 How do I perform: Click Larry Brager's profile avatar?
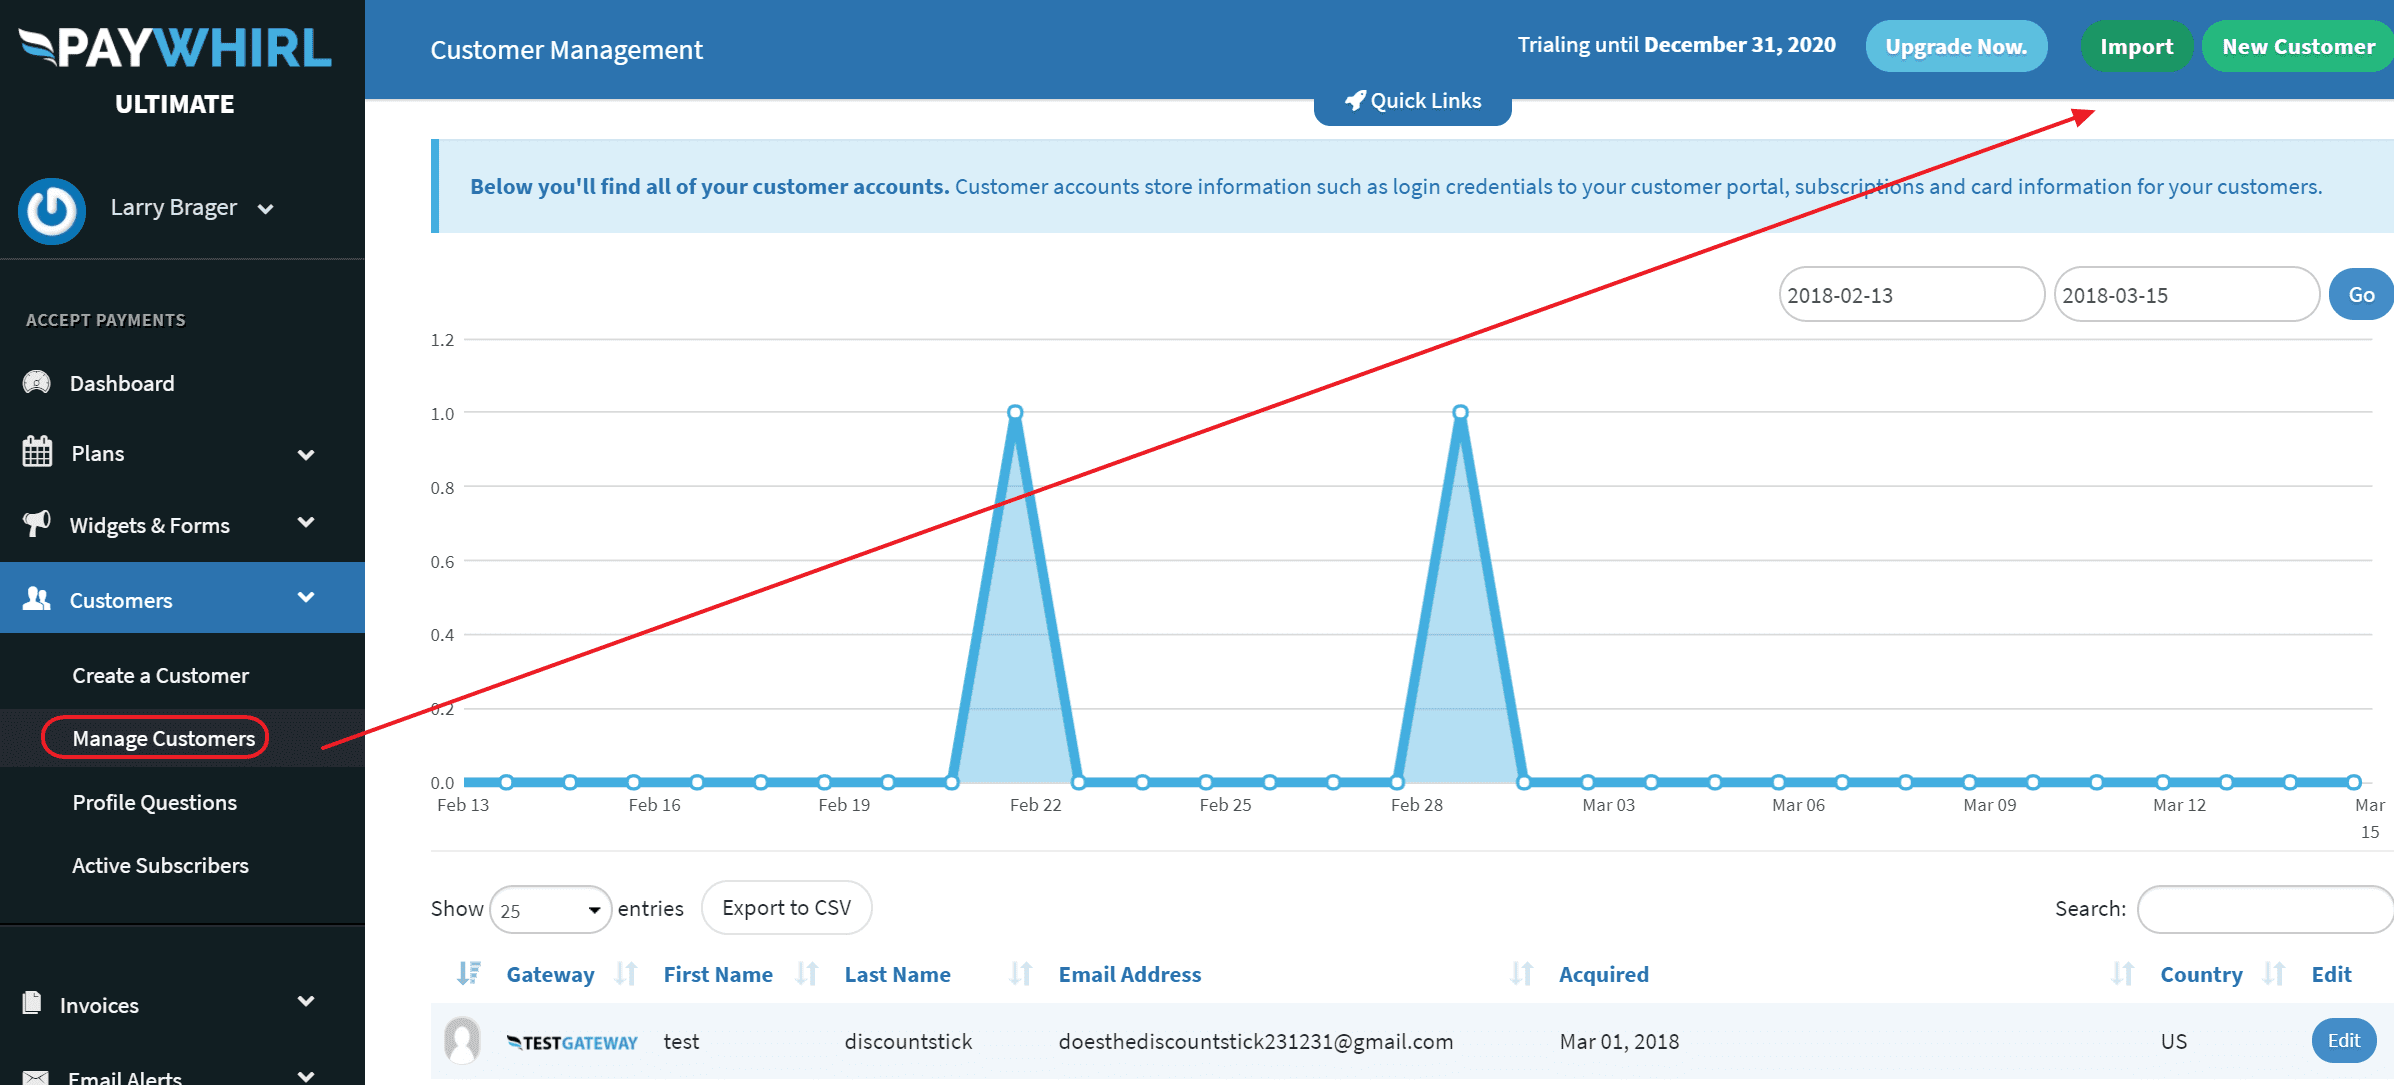pos(52,211)
